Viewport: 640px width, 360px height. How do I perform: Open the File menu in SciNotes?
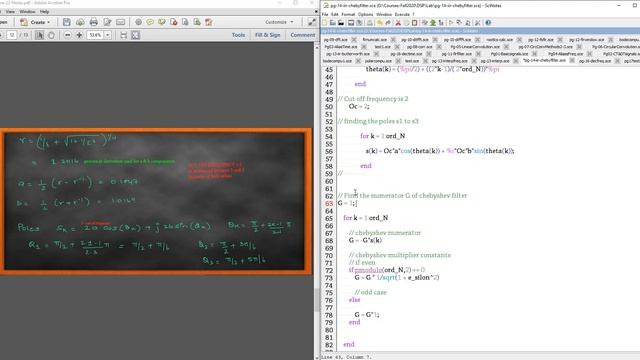[x=325, y=14]
